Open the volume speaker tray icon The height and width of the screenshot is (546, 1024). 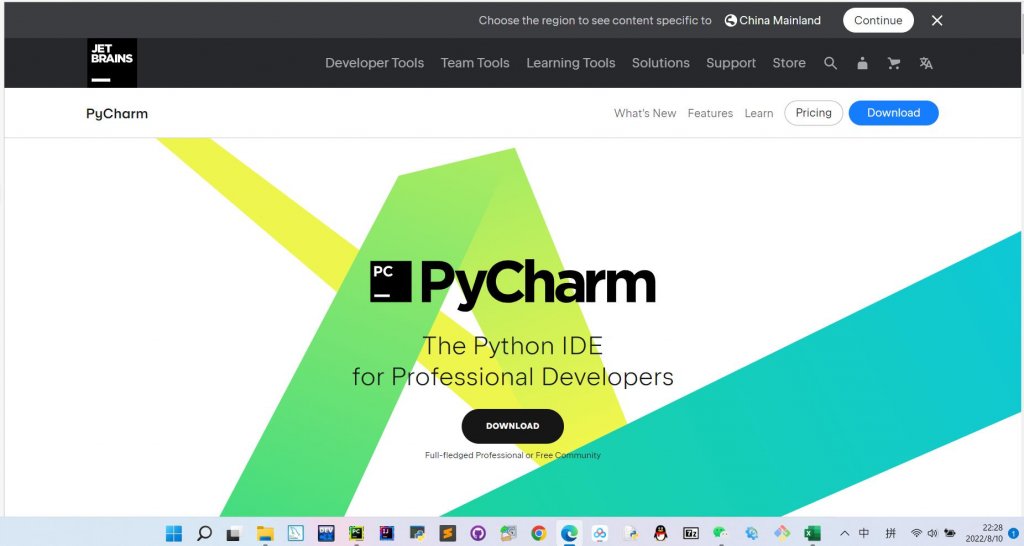pyautogui.click(x=932, y=534)
